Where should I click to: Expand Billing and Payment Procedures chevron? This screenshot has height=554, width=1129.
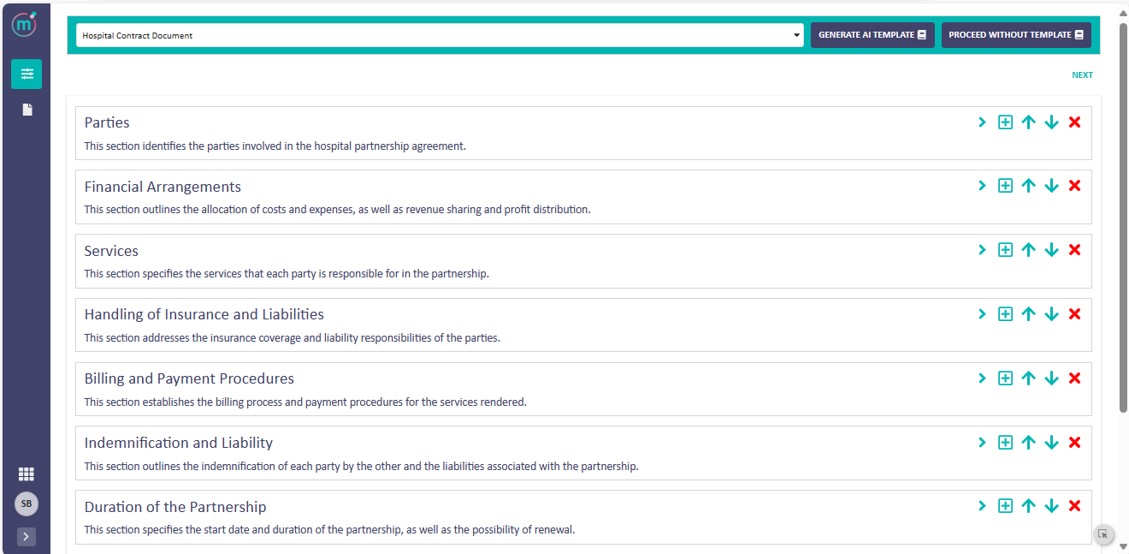(981, 378)
